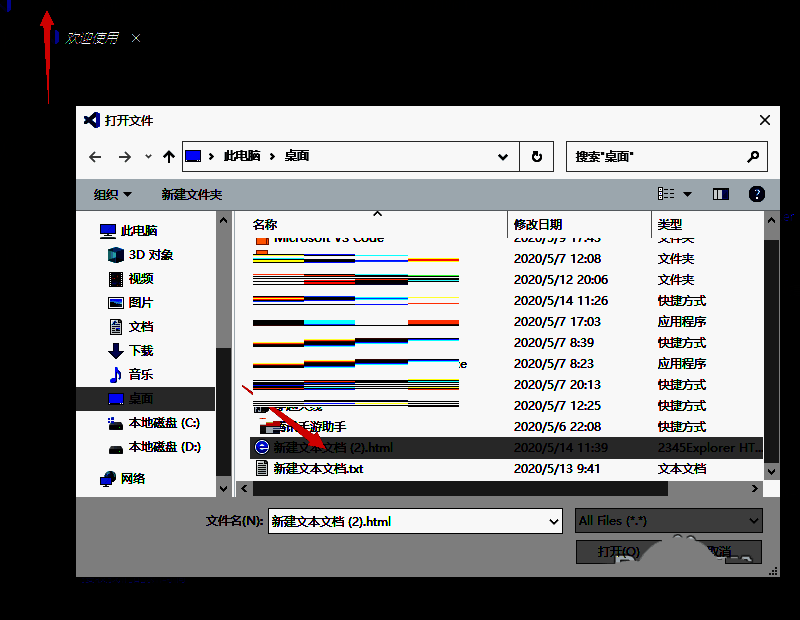Open the 组织 dropdown
The width and height of the screenshot is (800, 620).
pyautogui.click(x=110, y=193)
